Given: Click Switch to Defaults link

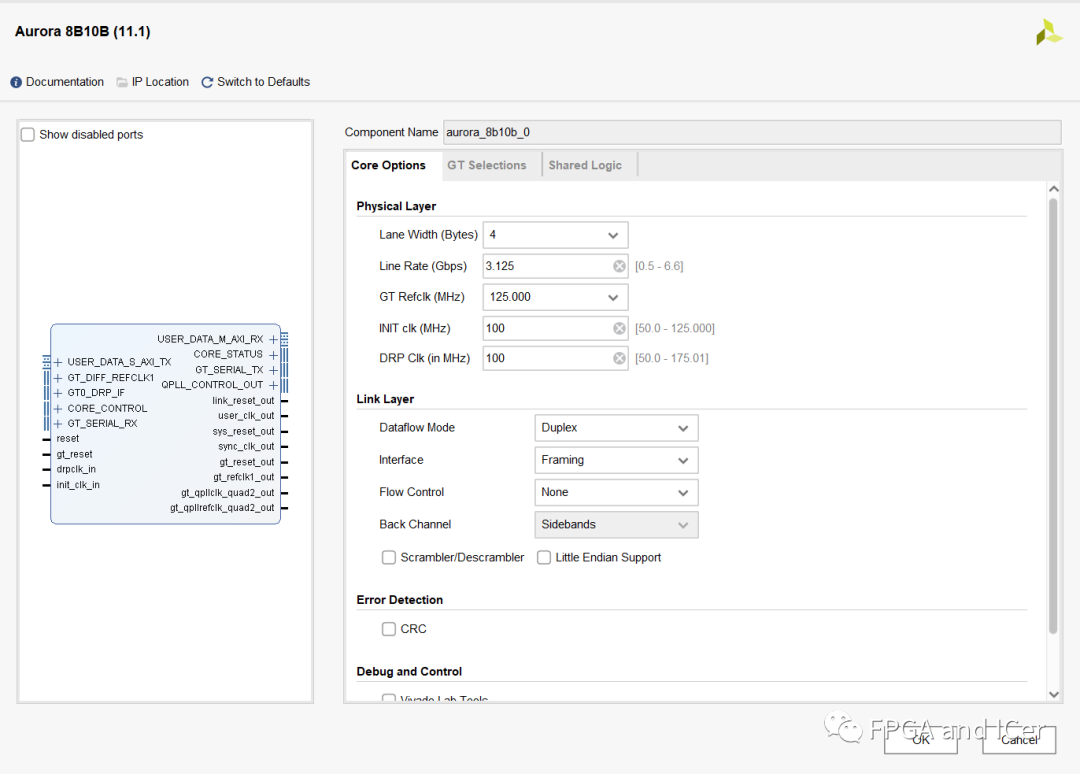Looking at the screenshot, I should [x=263, y=82].
